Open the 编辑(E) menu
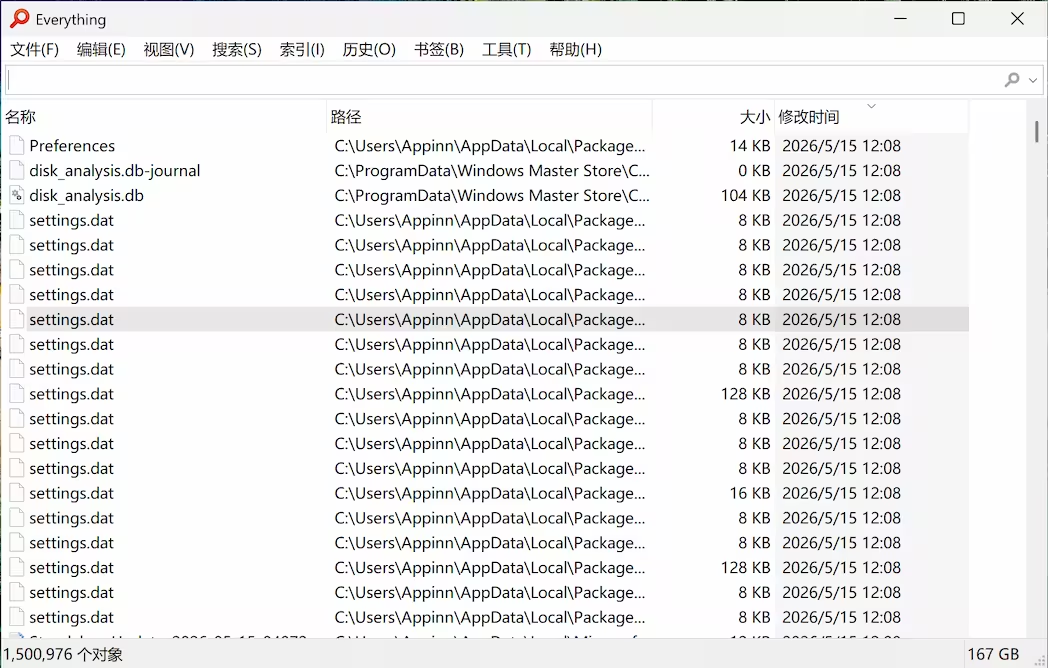Screen dimensions: 1048x668 pyautogui.click(x=101, y=49)
